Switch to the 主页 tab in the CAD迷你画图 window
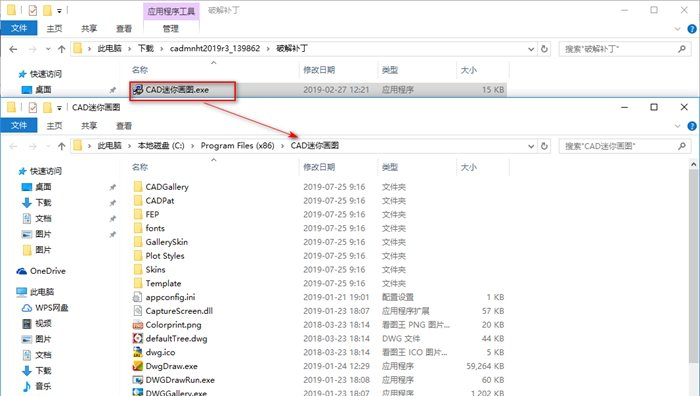This screenshot has width=700, height=411. coord(54,126)
